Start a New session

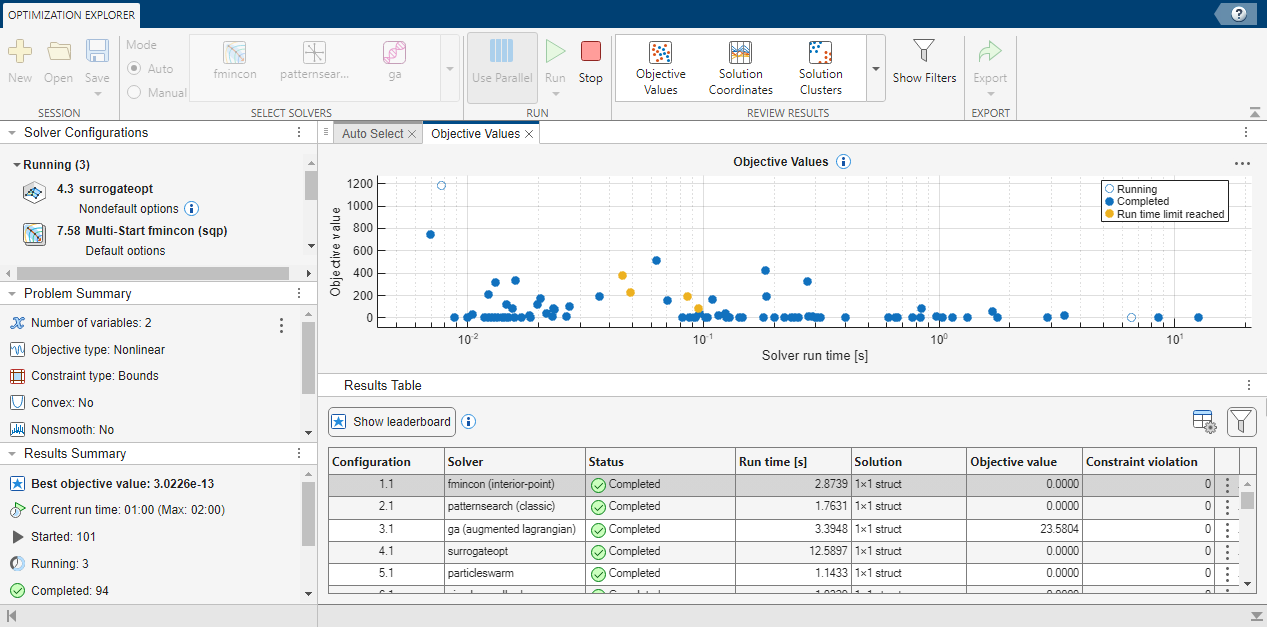[x=20, y=55]
